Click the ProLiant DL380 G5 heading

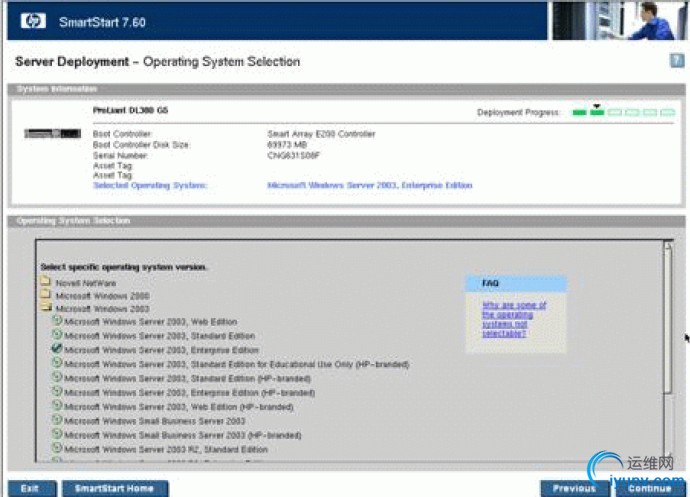[131, 110]
